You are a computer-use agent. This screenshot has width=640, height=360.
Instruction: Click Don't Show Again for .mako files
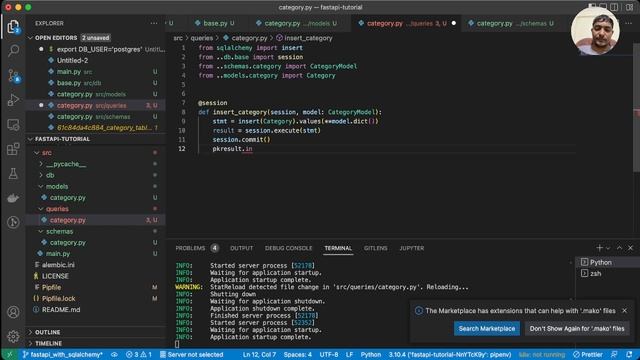[577, 328]
